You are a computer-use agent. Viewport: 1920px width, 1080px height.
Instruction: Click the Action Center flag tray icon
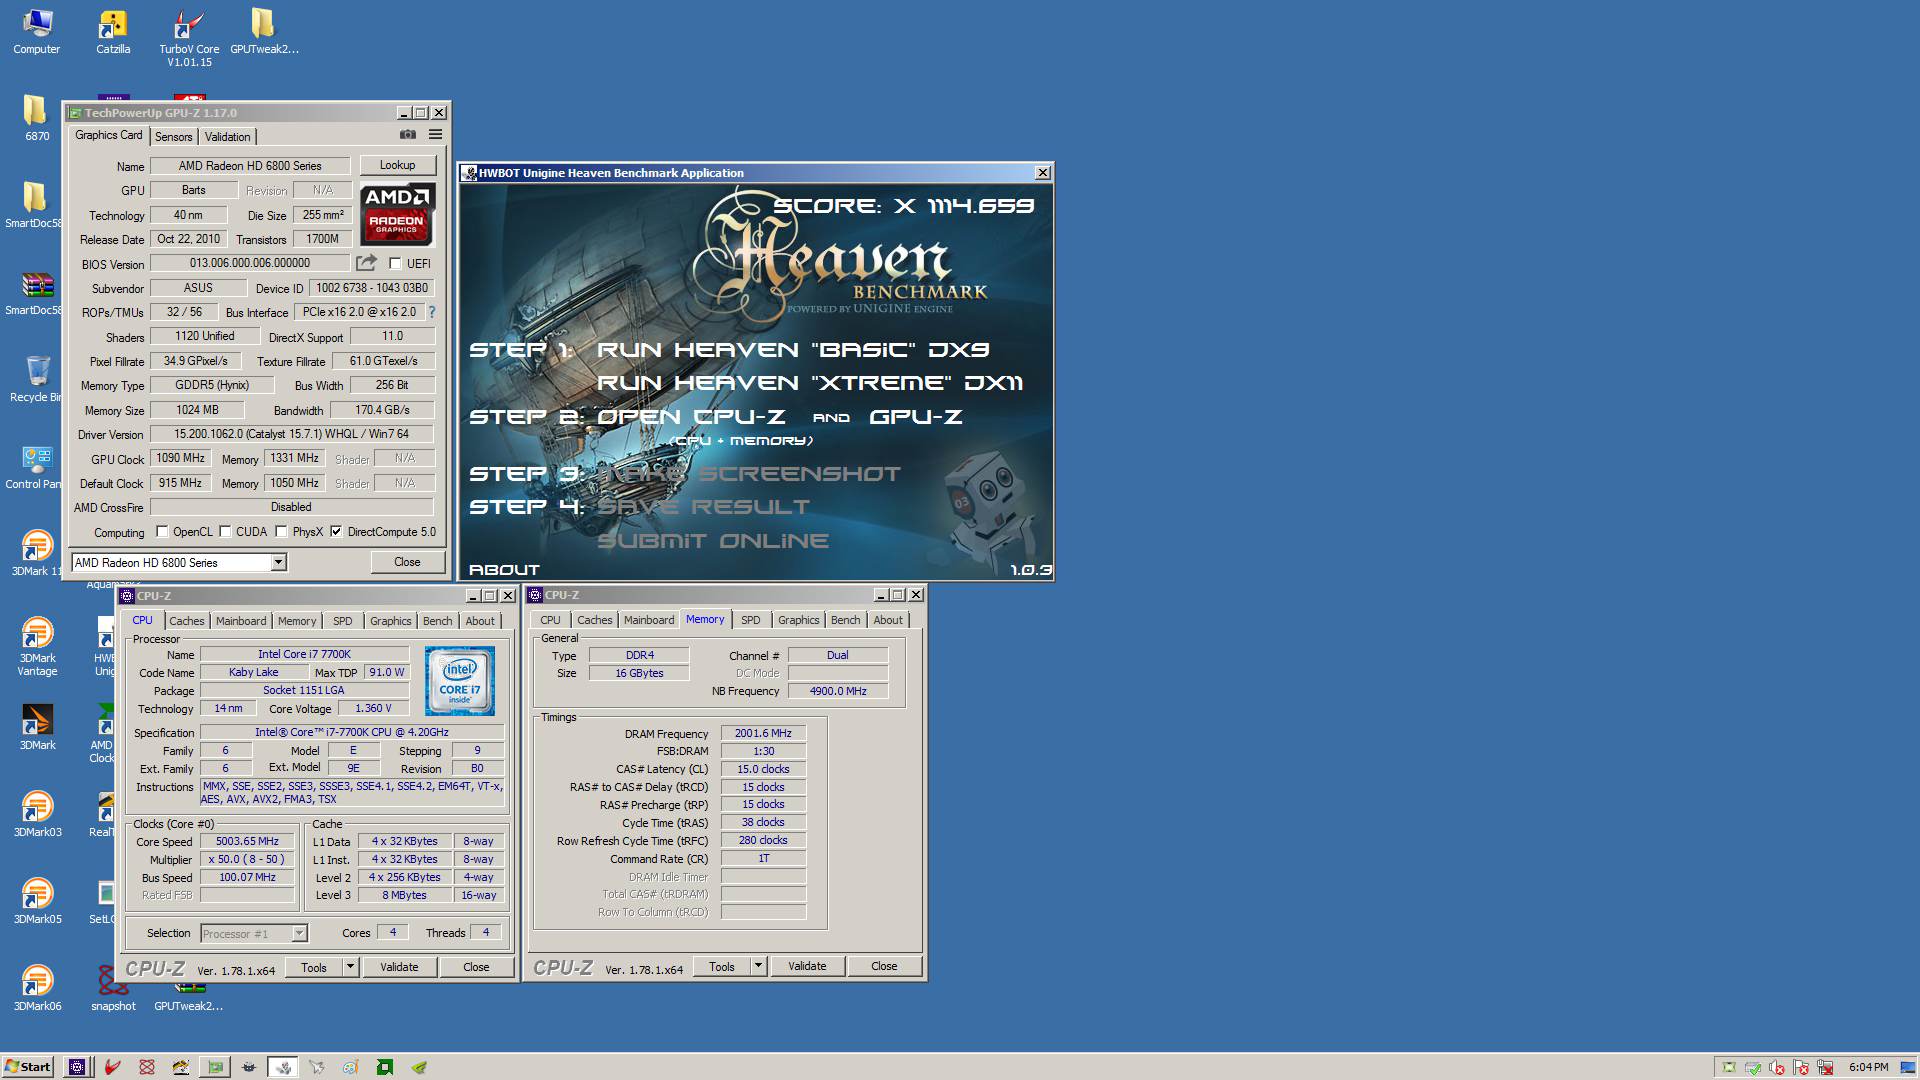(x=1801, y=1067)
